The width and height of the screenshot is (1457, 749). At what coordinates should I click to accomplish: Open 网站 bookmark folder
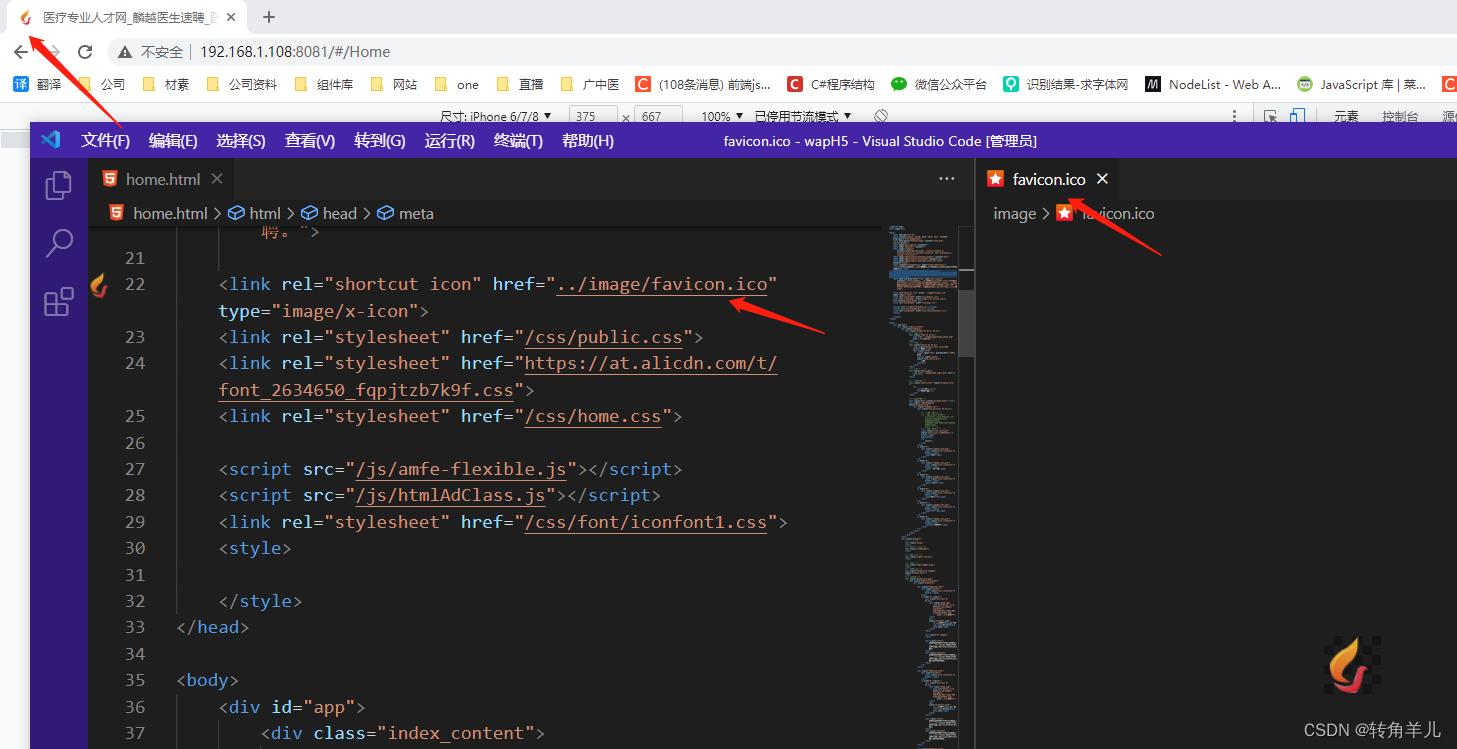[x=394, y=85]
